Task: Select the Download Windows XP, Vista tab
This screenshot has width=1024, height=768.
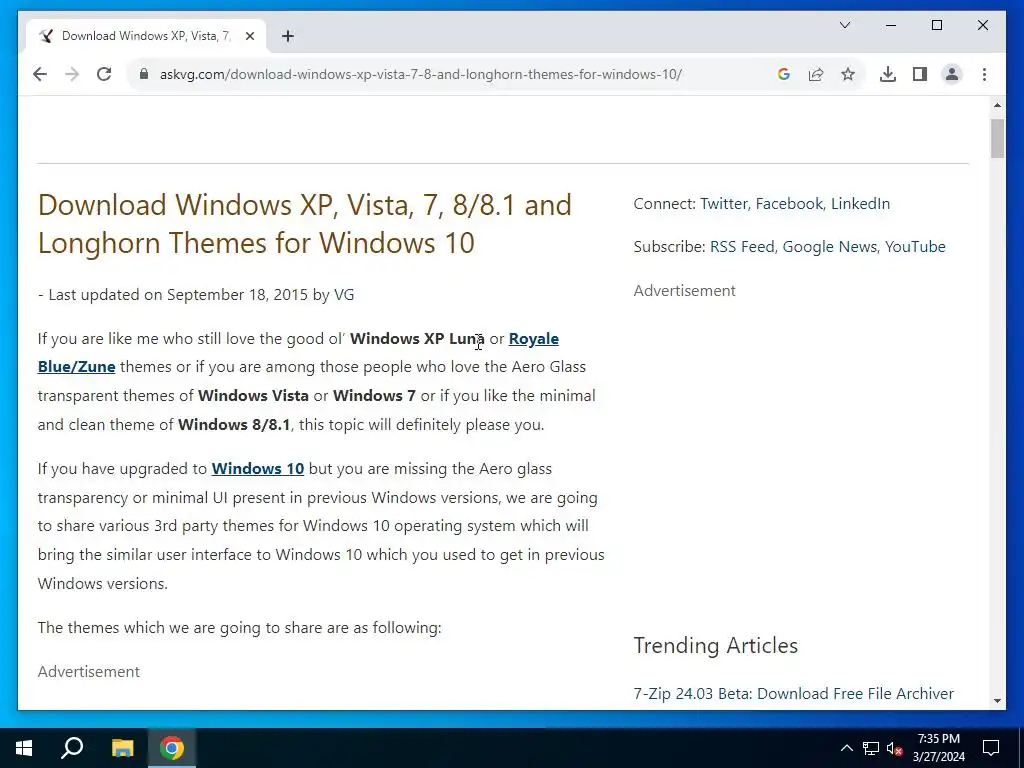Action: click(146, 36)
